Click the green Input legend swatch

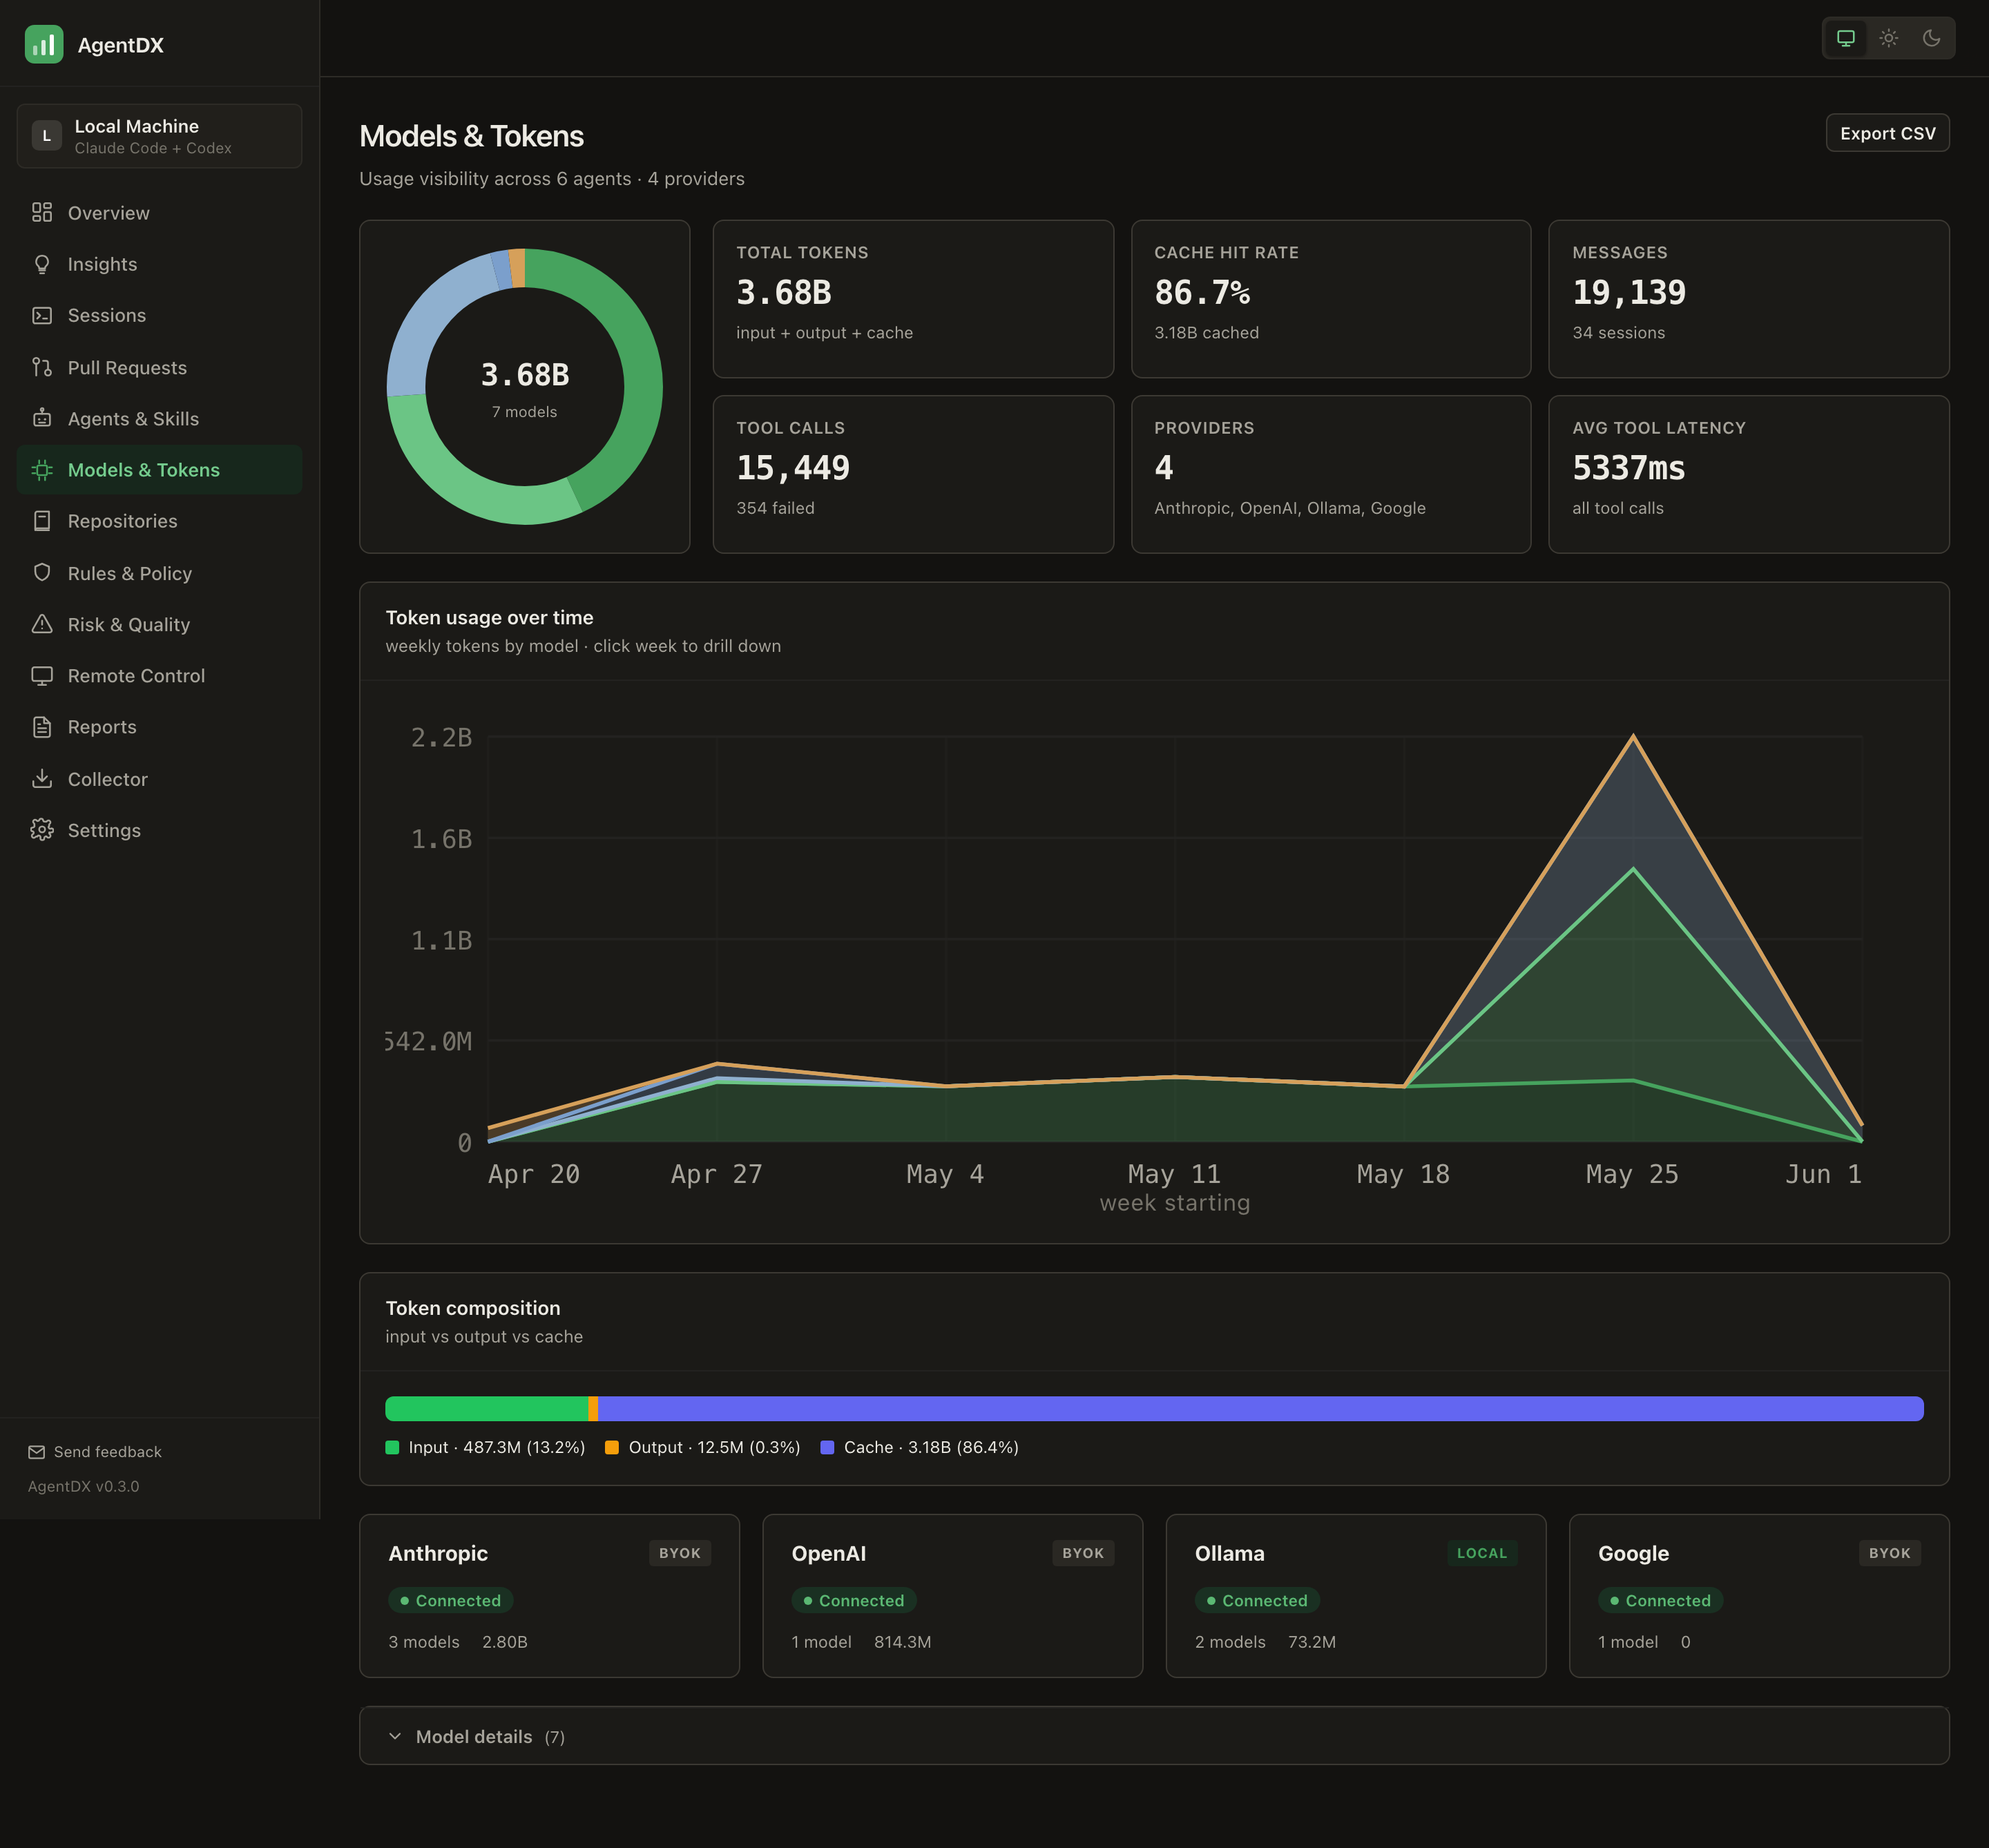coord(392,1447)
